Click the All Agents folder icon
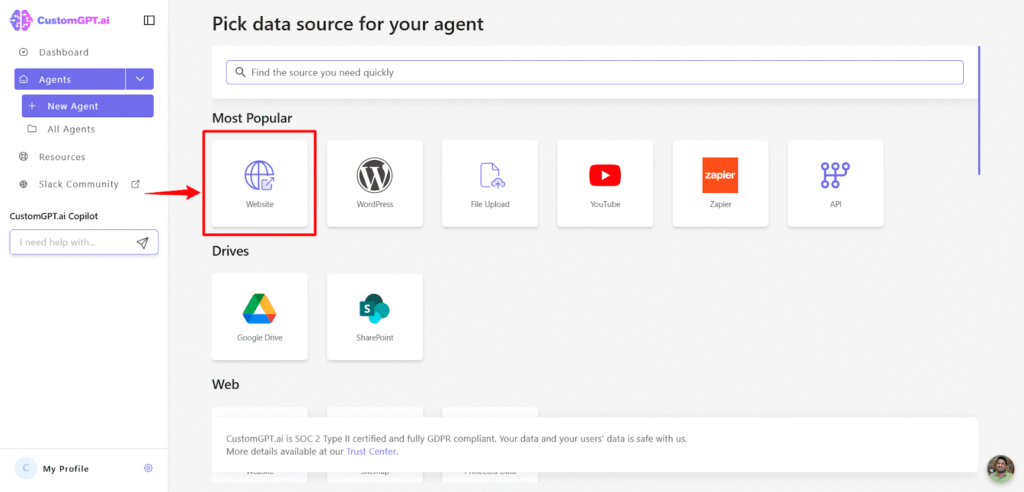The height and width of the screenshot is (492, 1024). pos(31,129)
